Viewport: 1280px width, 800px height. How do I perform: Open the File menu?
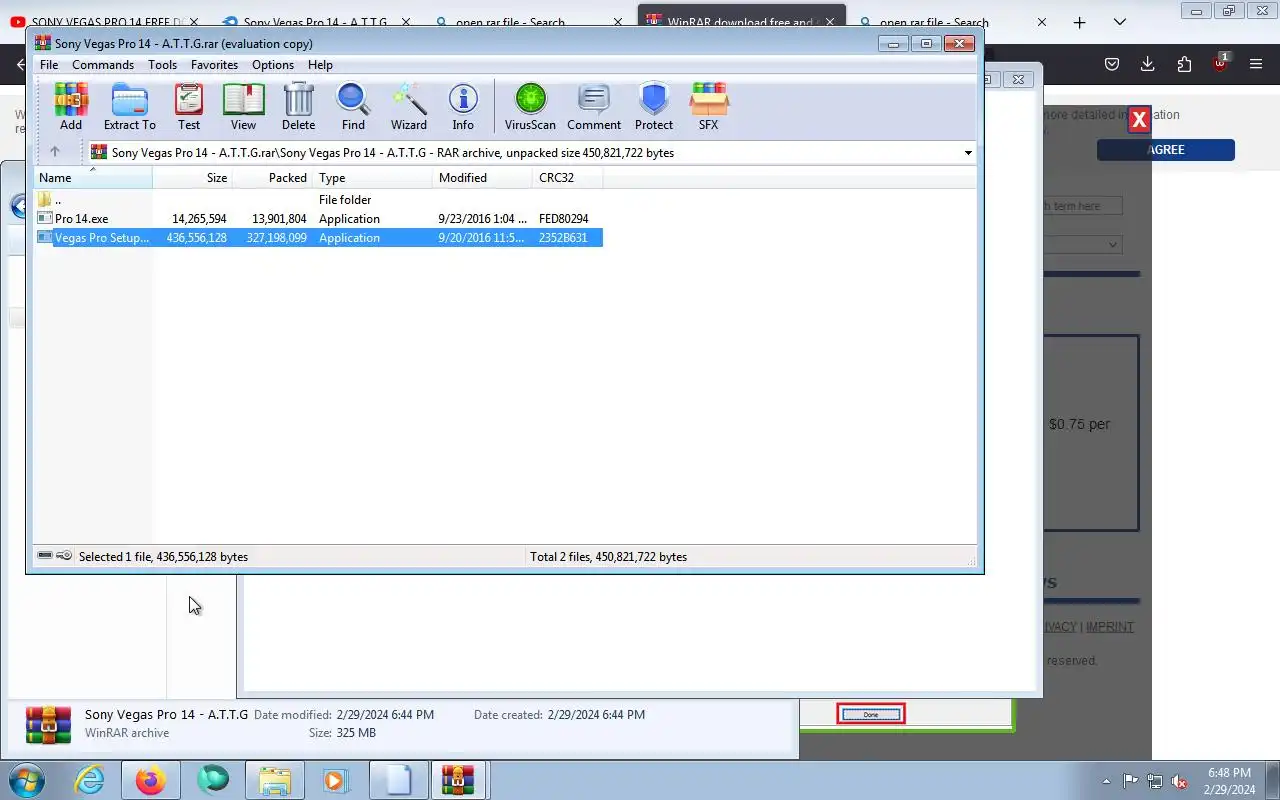point(49,65)
